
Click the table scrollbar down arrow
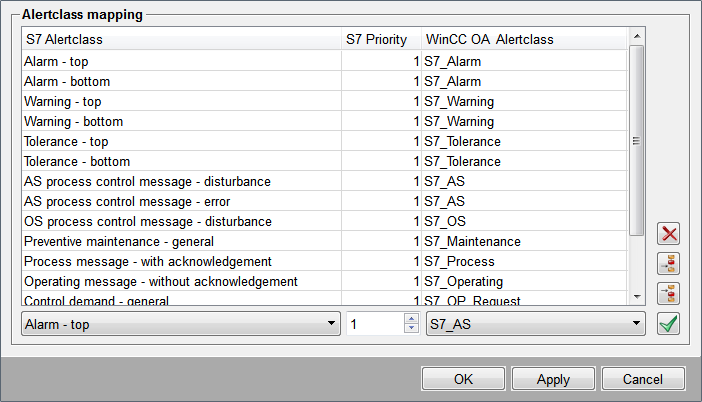tap(637, 296)
